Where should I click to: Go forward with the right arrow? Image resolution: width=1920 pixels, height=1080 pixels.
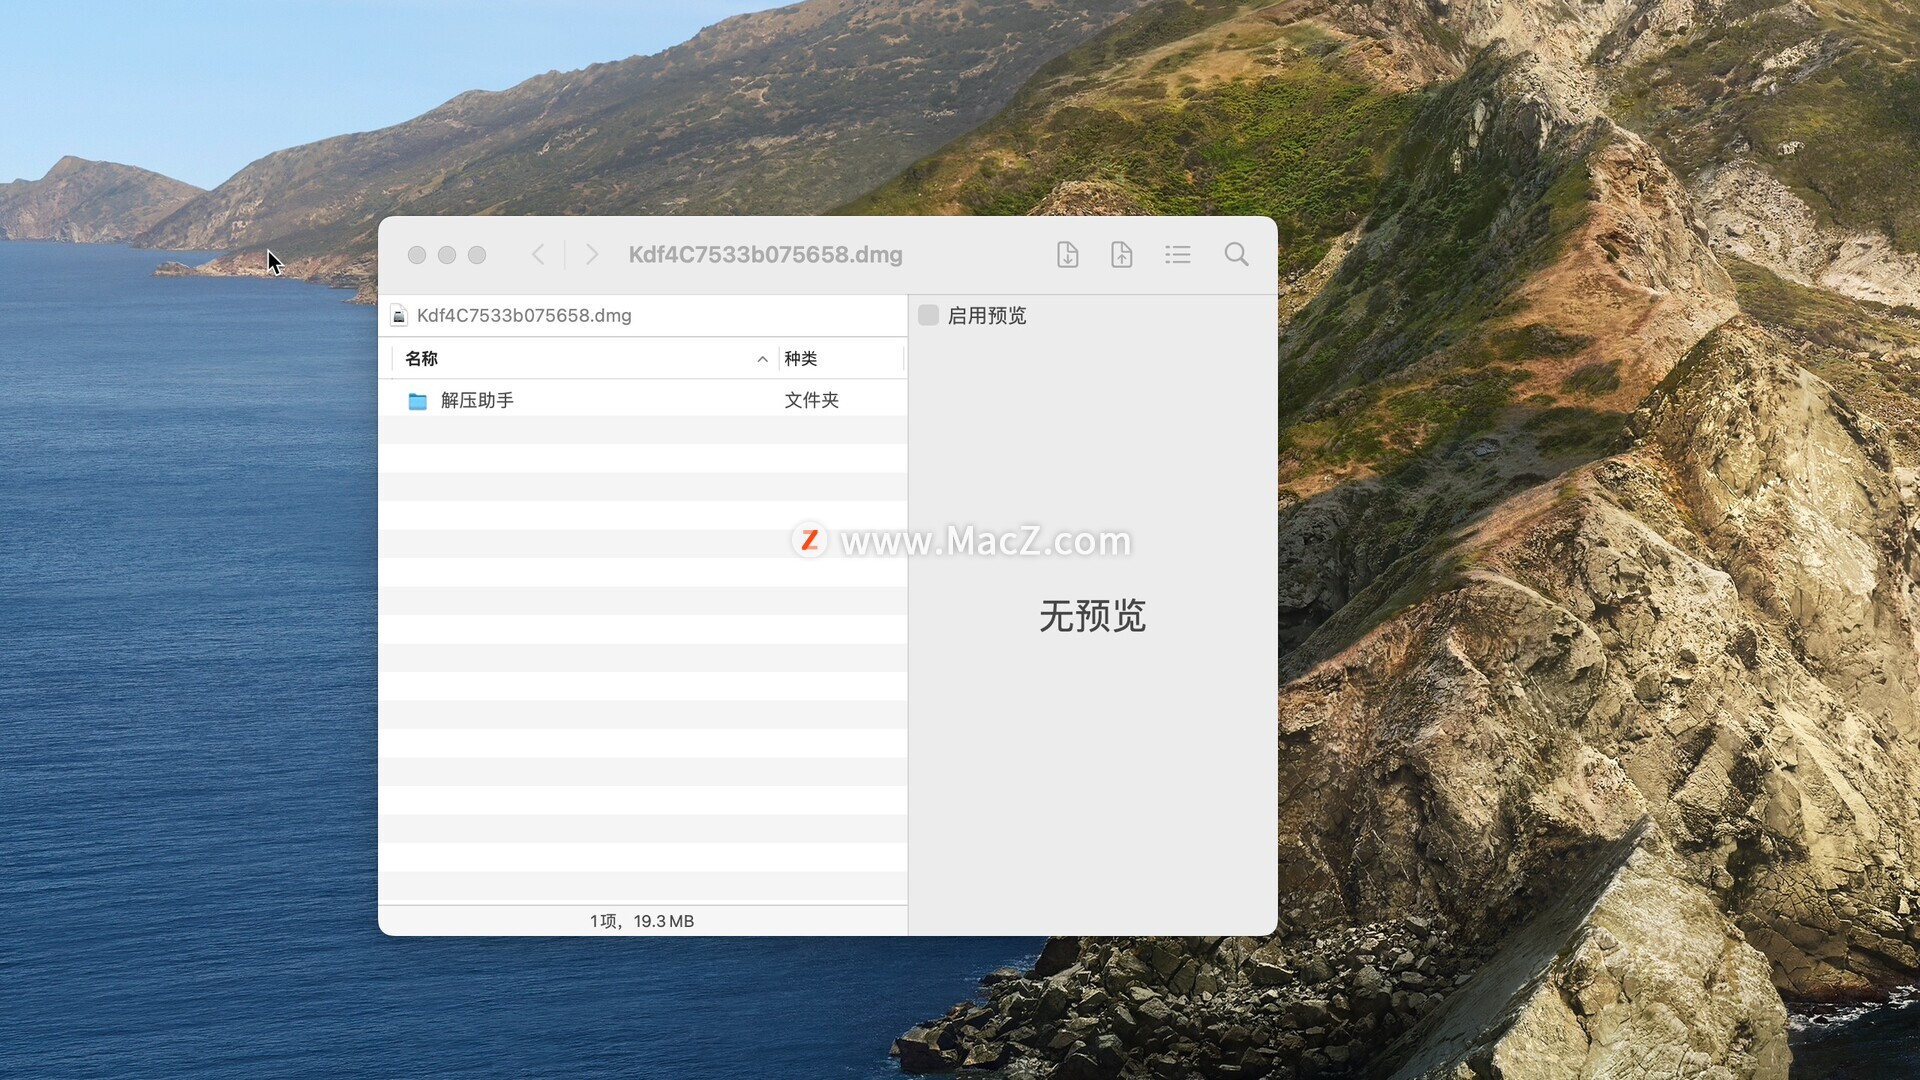(x=592, y=255)
